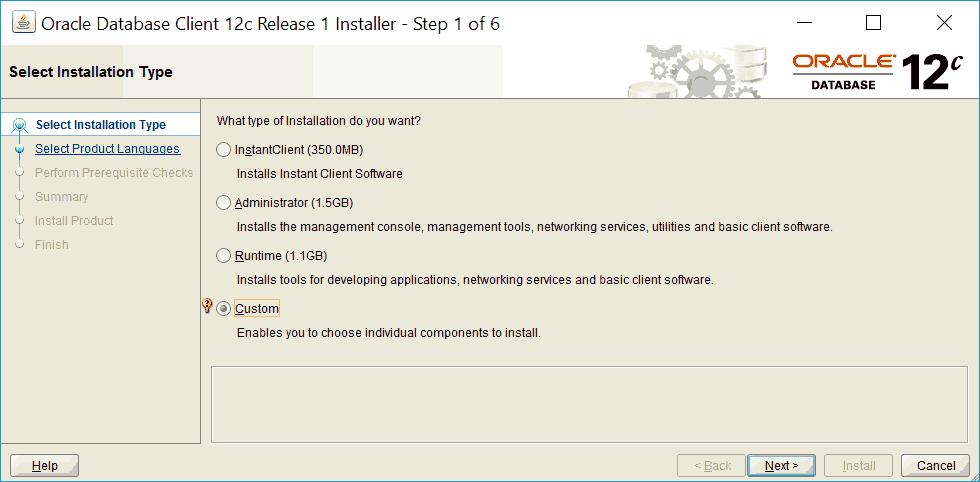Click the Next button to proceed
The width and height of the screenshot is (980, 482).
click(781, 466)
